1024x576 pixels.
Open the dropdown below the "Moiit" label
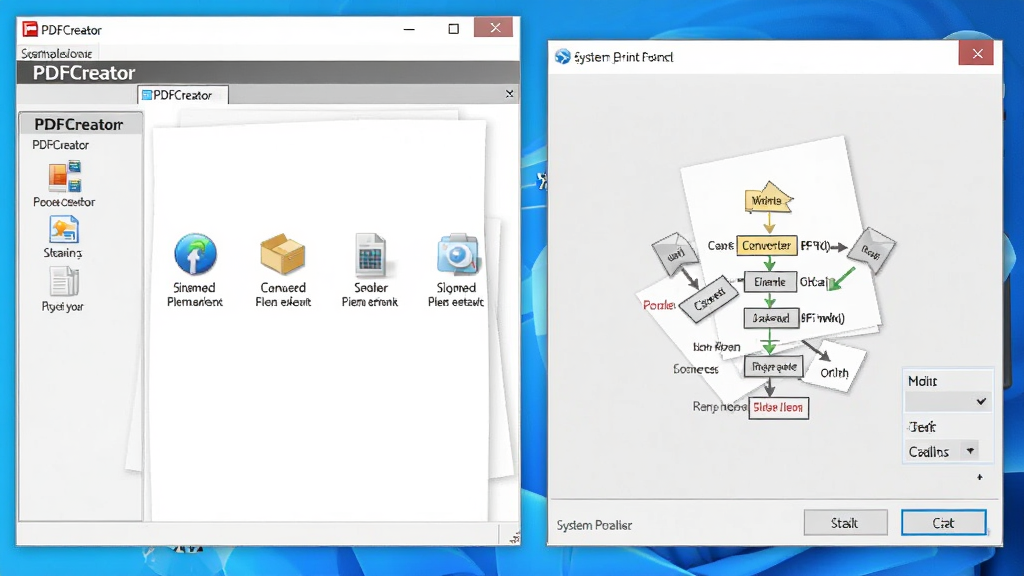[948, 402]
